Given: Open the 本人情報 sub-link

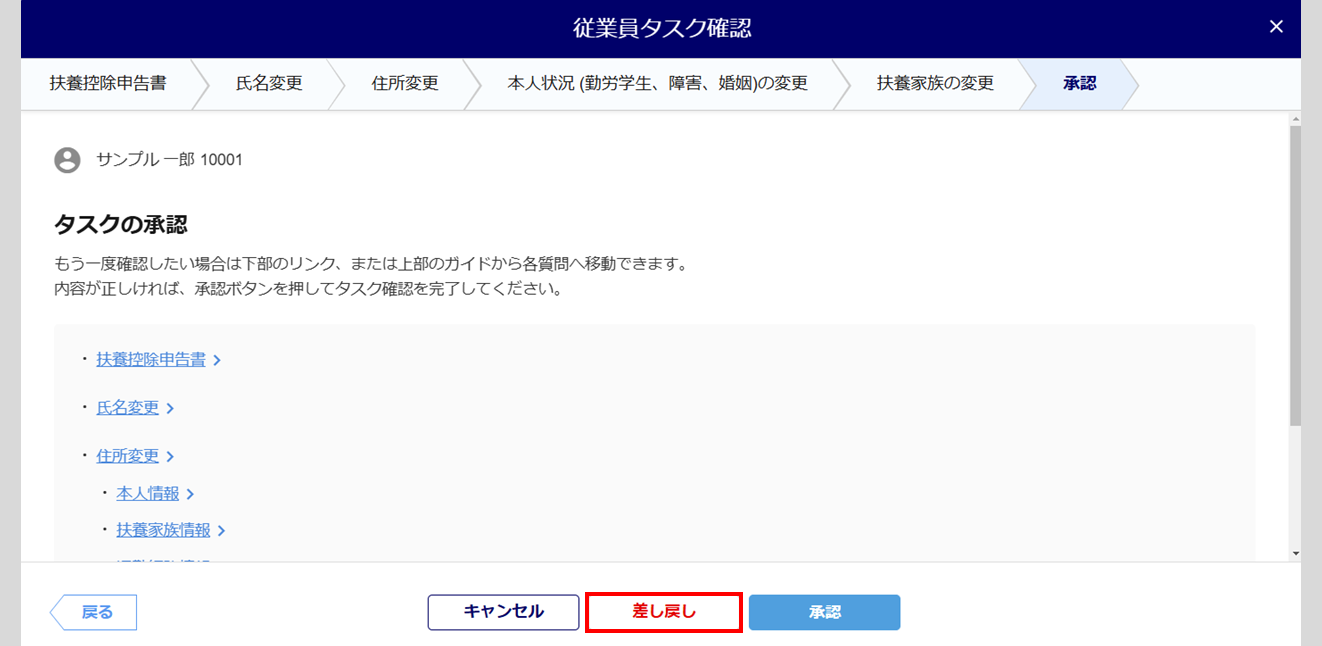Looking at the screenshot, I should click(148, 493).
